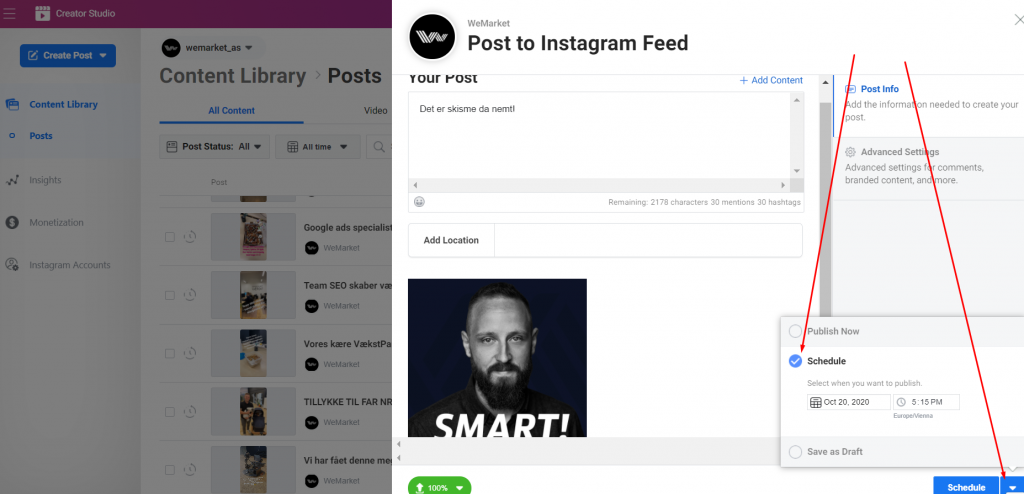This screenshot has width=1024, height=494.
Task: Open the Monetization dollar icon
Action: [12, 223]
